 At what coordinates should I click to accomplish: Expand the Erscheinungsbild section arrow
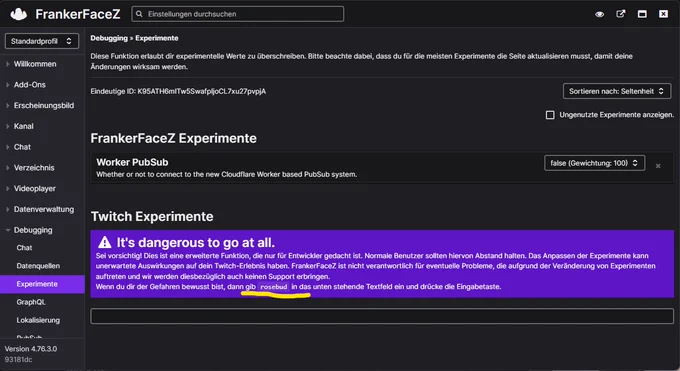7,105
